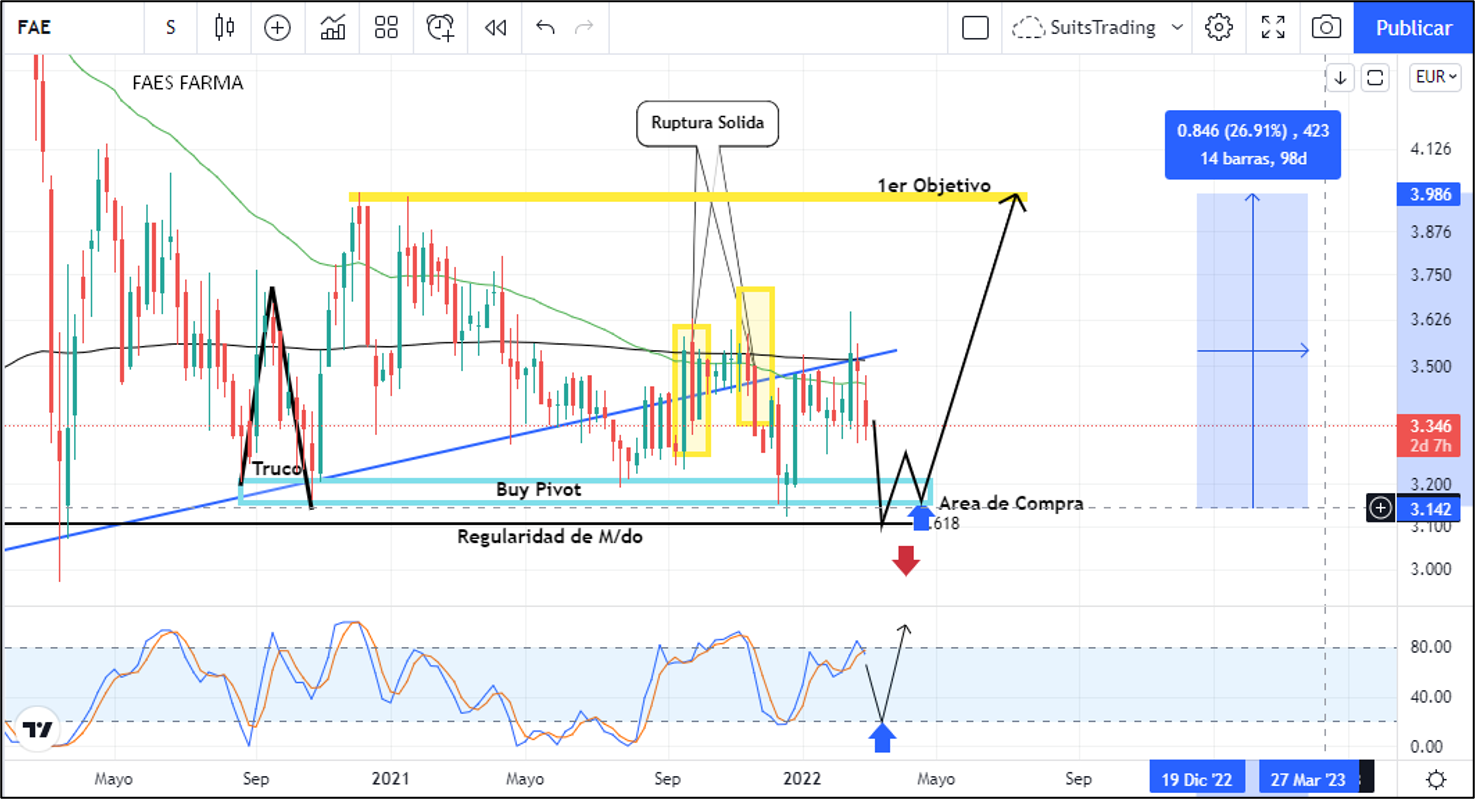Start bar replay with the rewind icon
Viewport: 1476px width, 800px height.
coord(495,28)
